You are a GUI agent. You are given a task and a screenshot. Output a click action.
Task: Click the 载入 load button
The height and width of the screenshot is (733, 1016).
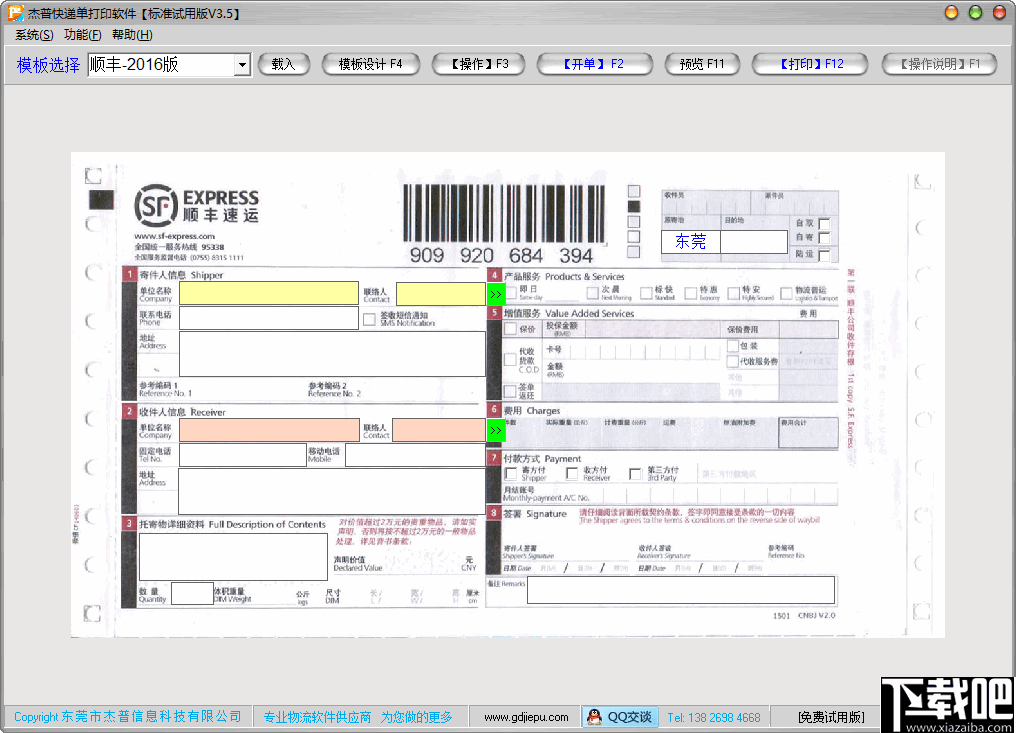point(284,64)
